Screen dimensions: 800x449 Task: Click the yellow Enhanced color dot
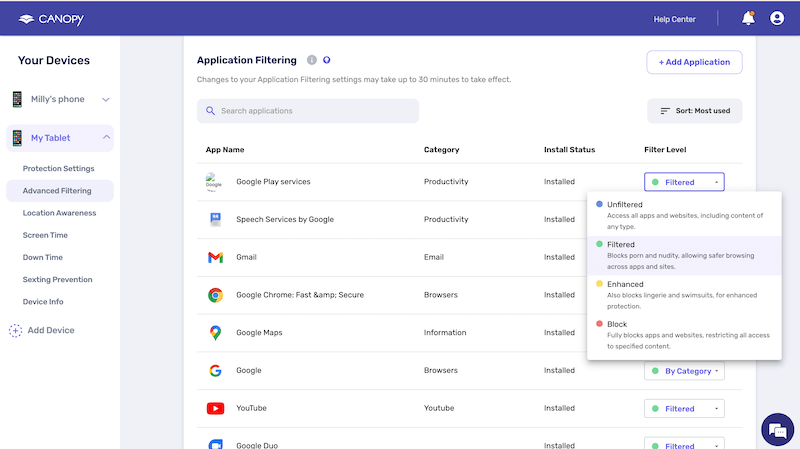(599, 284)
